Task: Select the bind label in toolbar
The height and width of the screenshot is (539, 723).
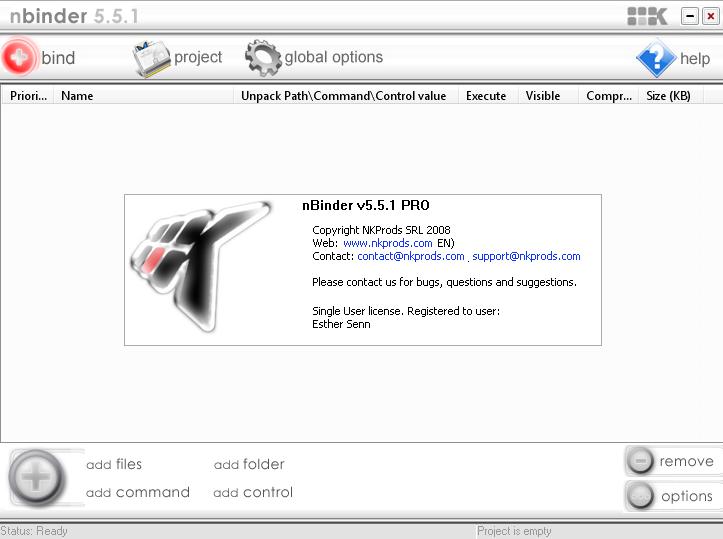Action: pyautogui.click(x=58, y=58)
